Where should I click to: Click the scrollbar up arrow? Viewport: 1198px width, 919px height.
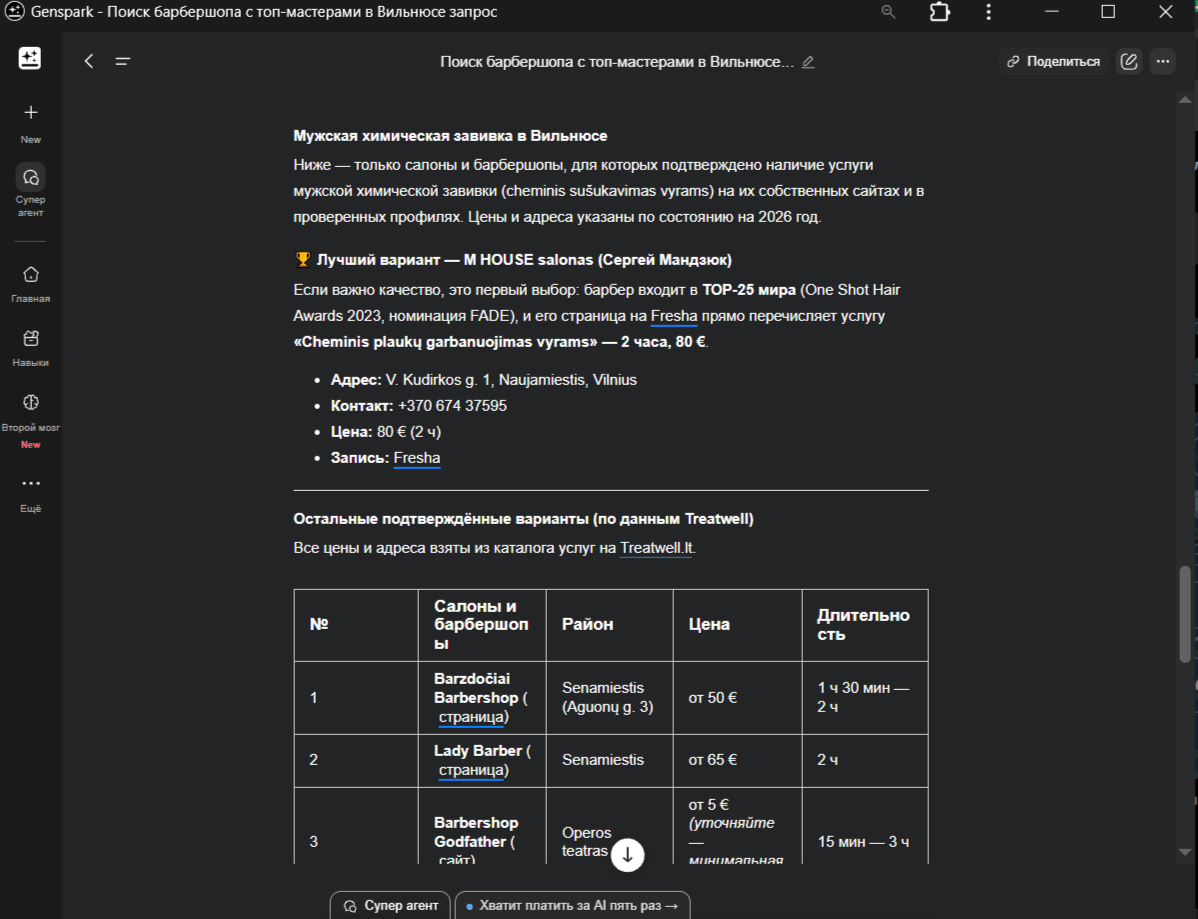click(x=1185, y=100)
